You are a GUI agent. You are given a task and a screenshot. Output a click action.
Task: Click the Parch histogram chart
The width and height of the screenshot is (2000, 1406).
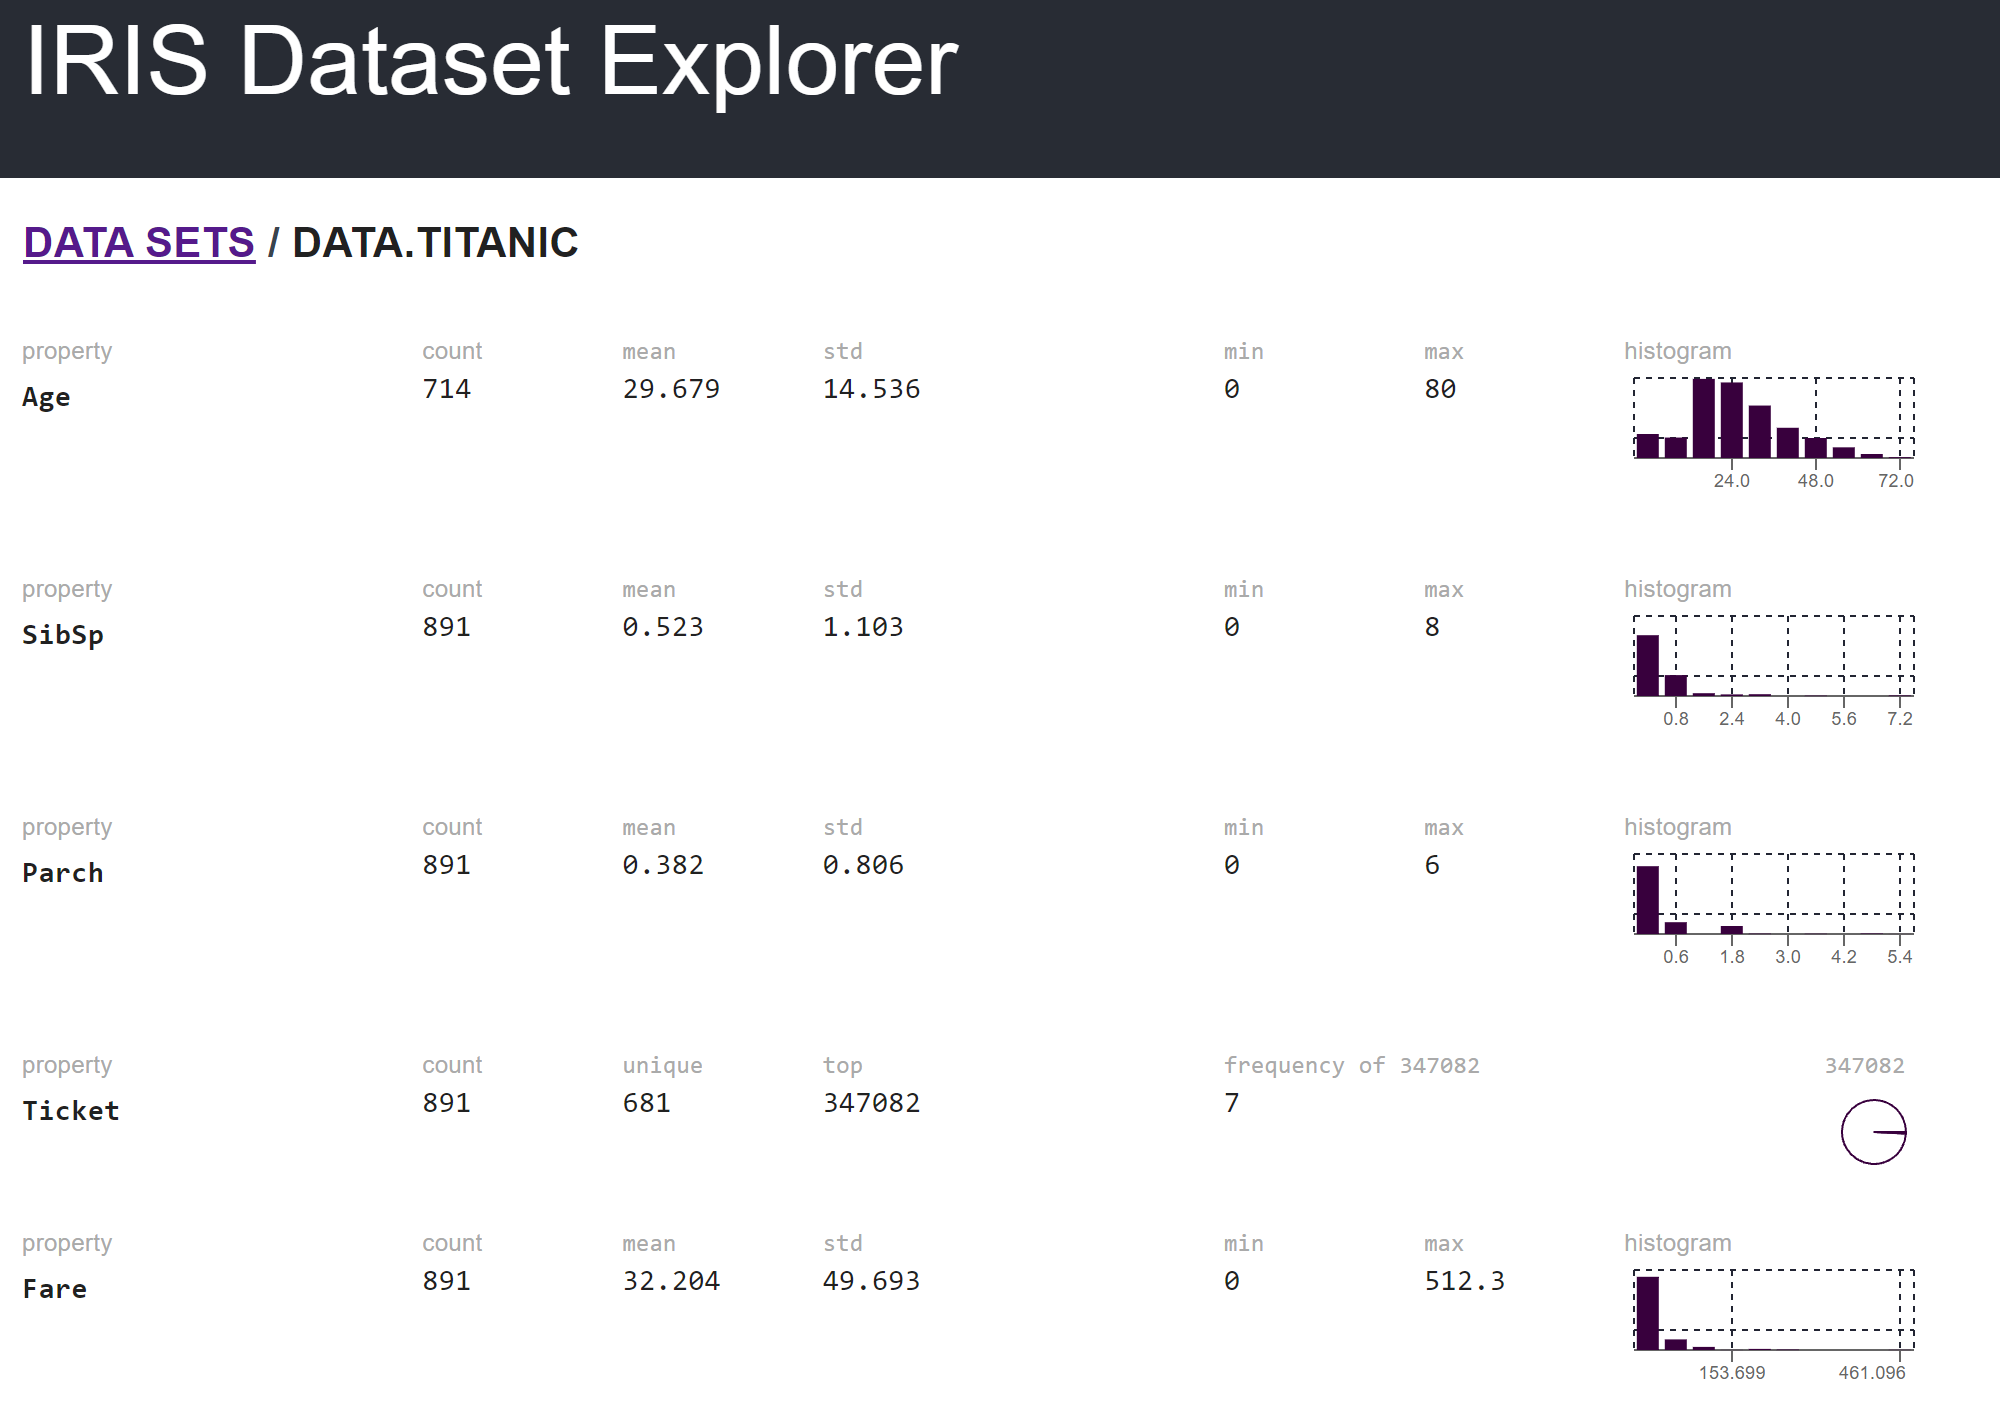coord(1773,895)
